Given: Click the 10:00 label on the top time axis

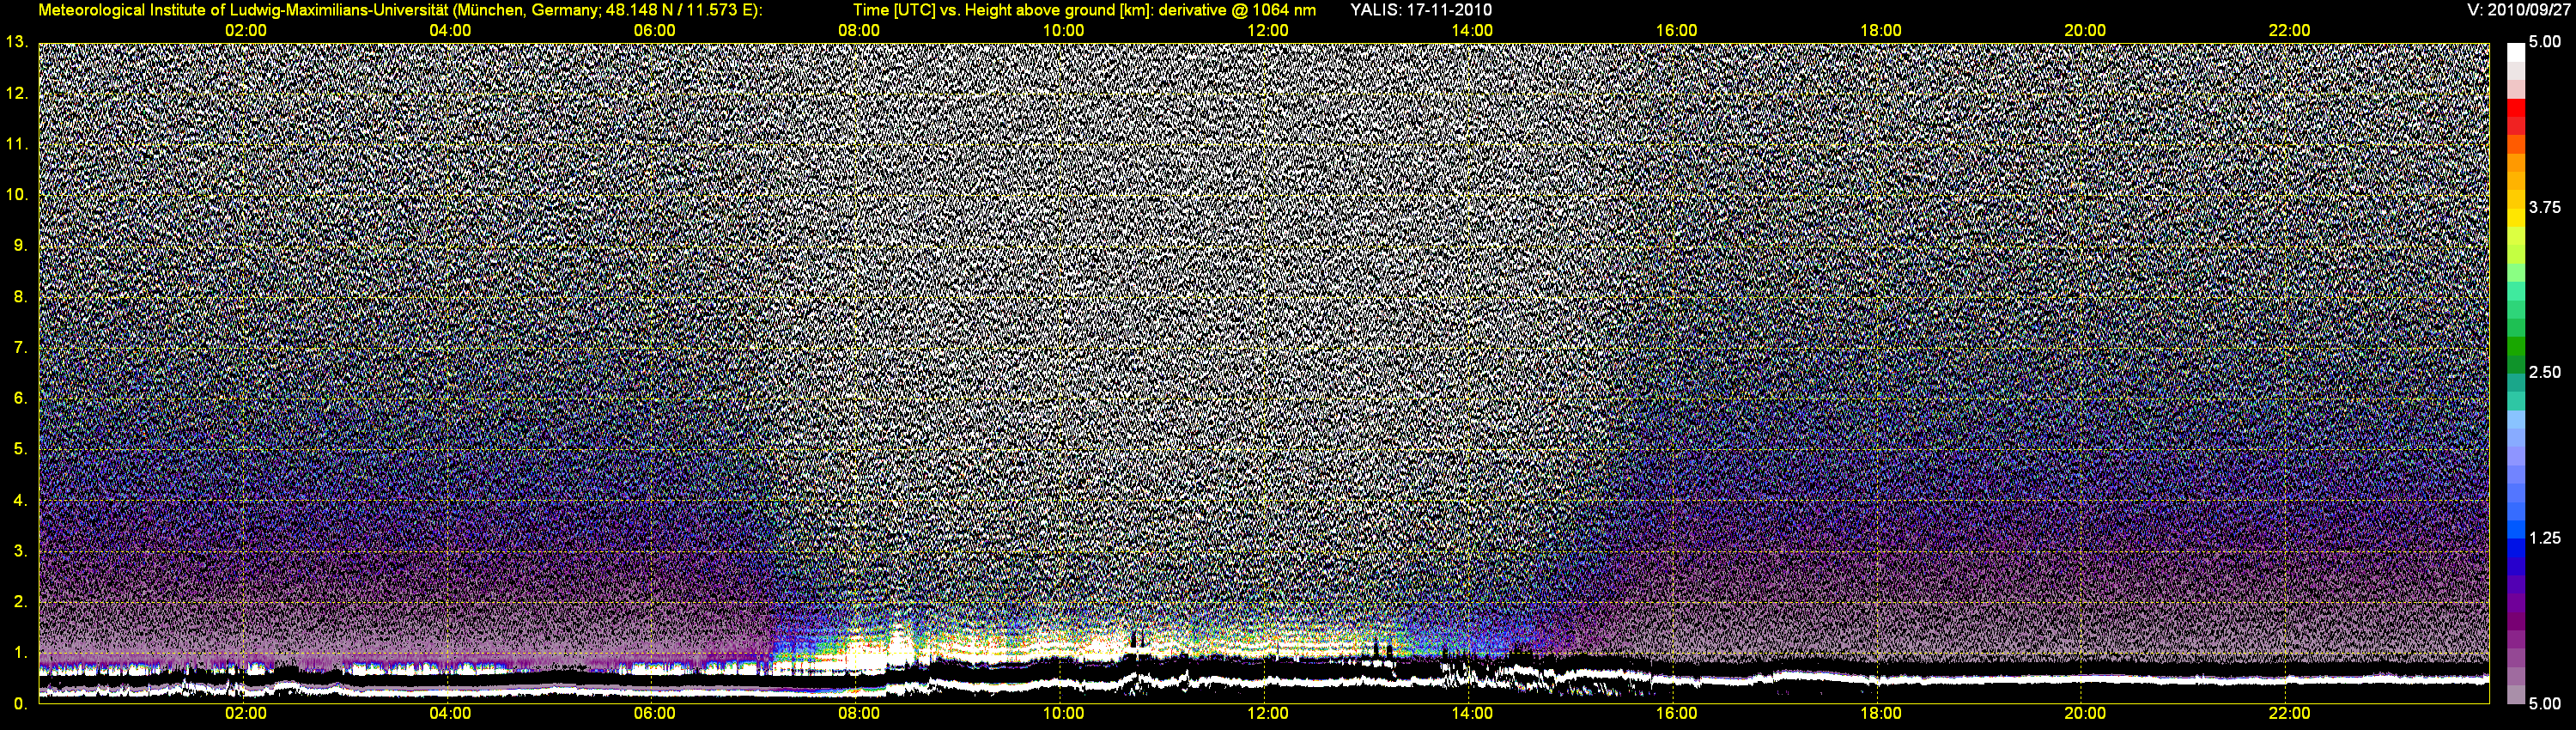Looking at the screenshot, I should 1063,30.
